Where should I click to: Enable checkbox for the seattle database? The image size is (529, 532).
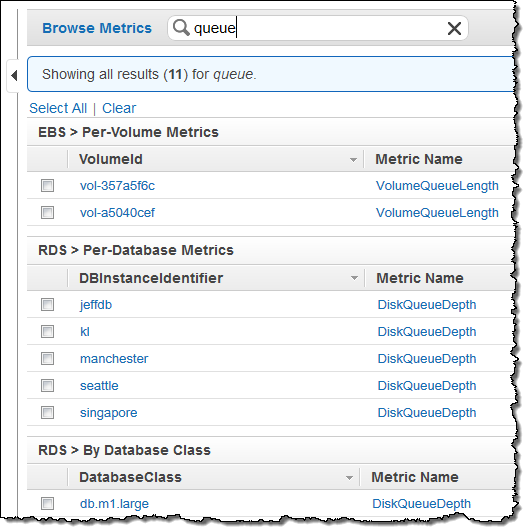[47, 386]
